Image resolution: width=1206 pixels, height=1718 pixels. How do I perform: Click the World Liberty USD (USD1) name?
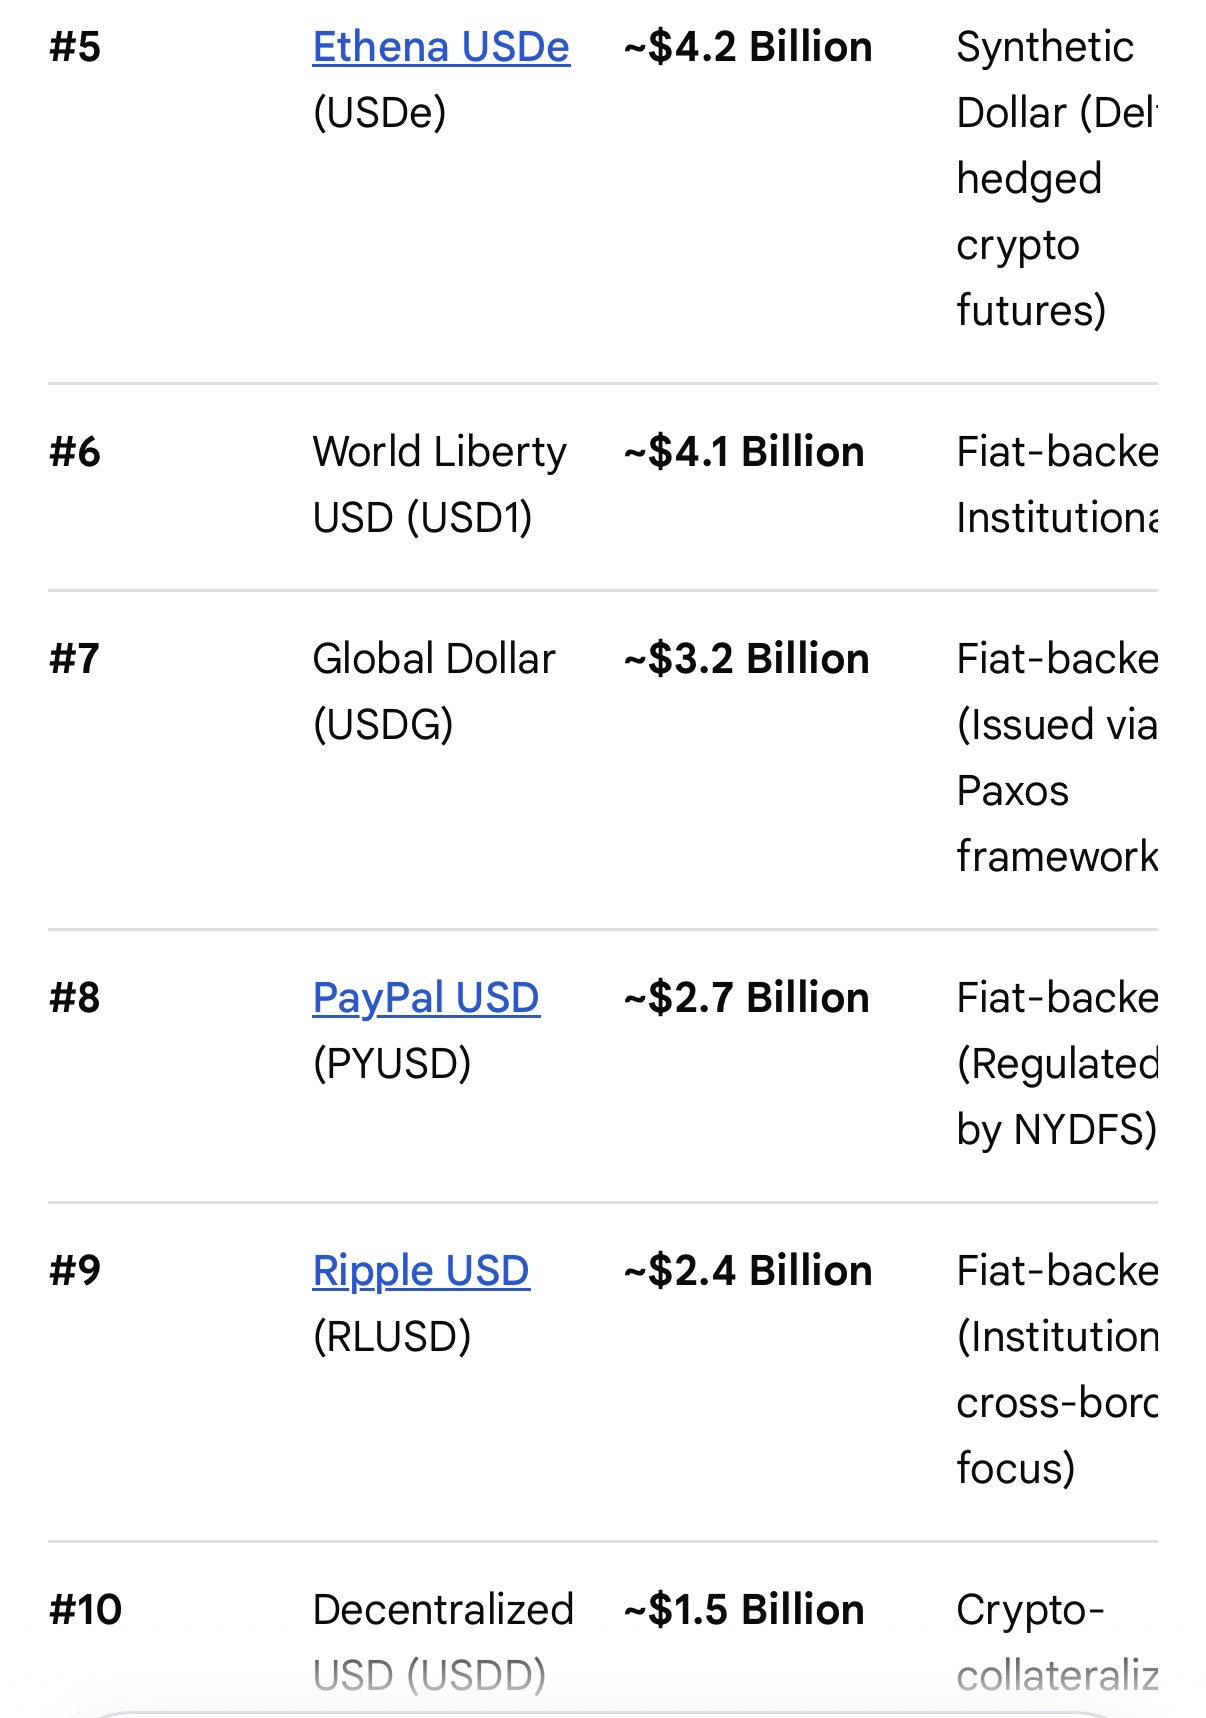pos(439,485)
